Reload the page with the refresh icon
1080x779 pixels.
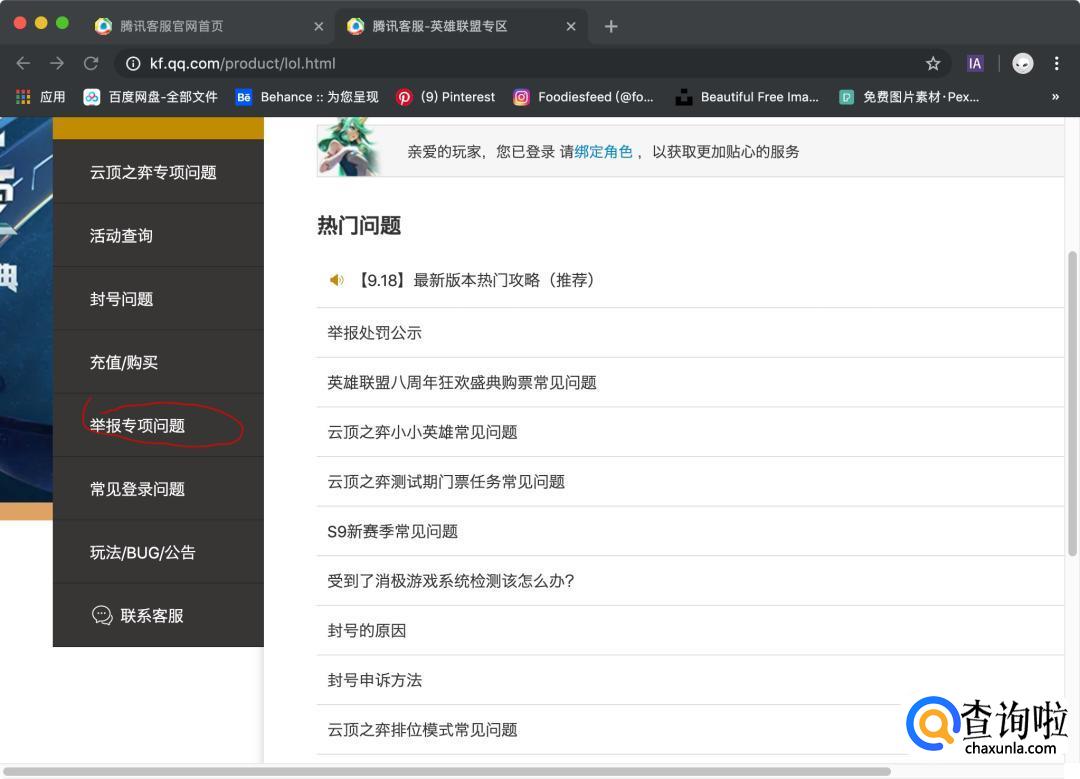click(x=91, y=63)
